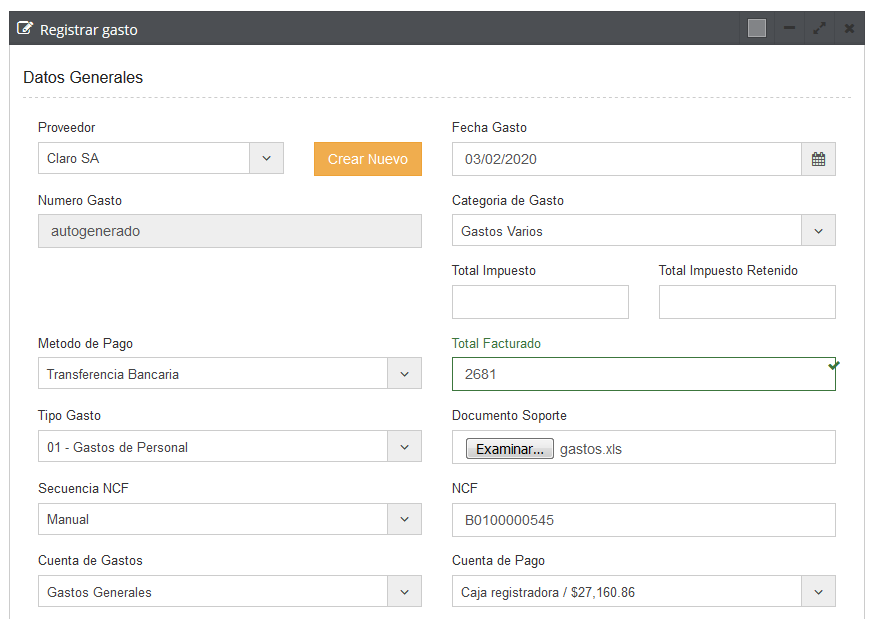Screen dimensions: 877x619
Task: Click the gray square icon in title bar
Action: (x=757, y=29)
